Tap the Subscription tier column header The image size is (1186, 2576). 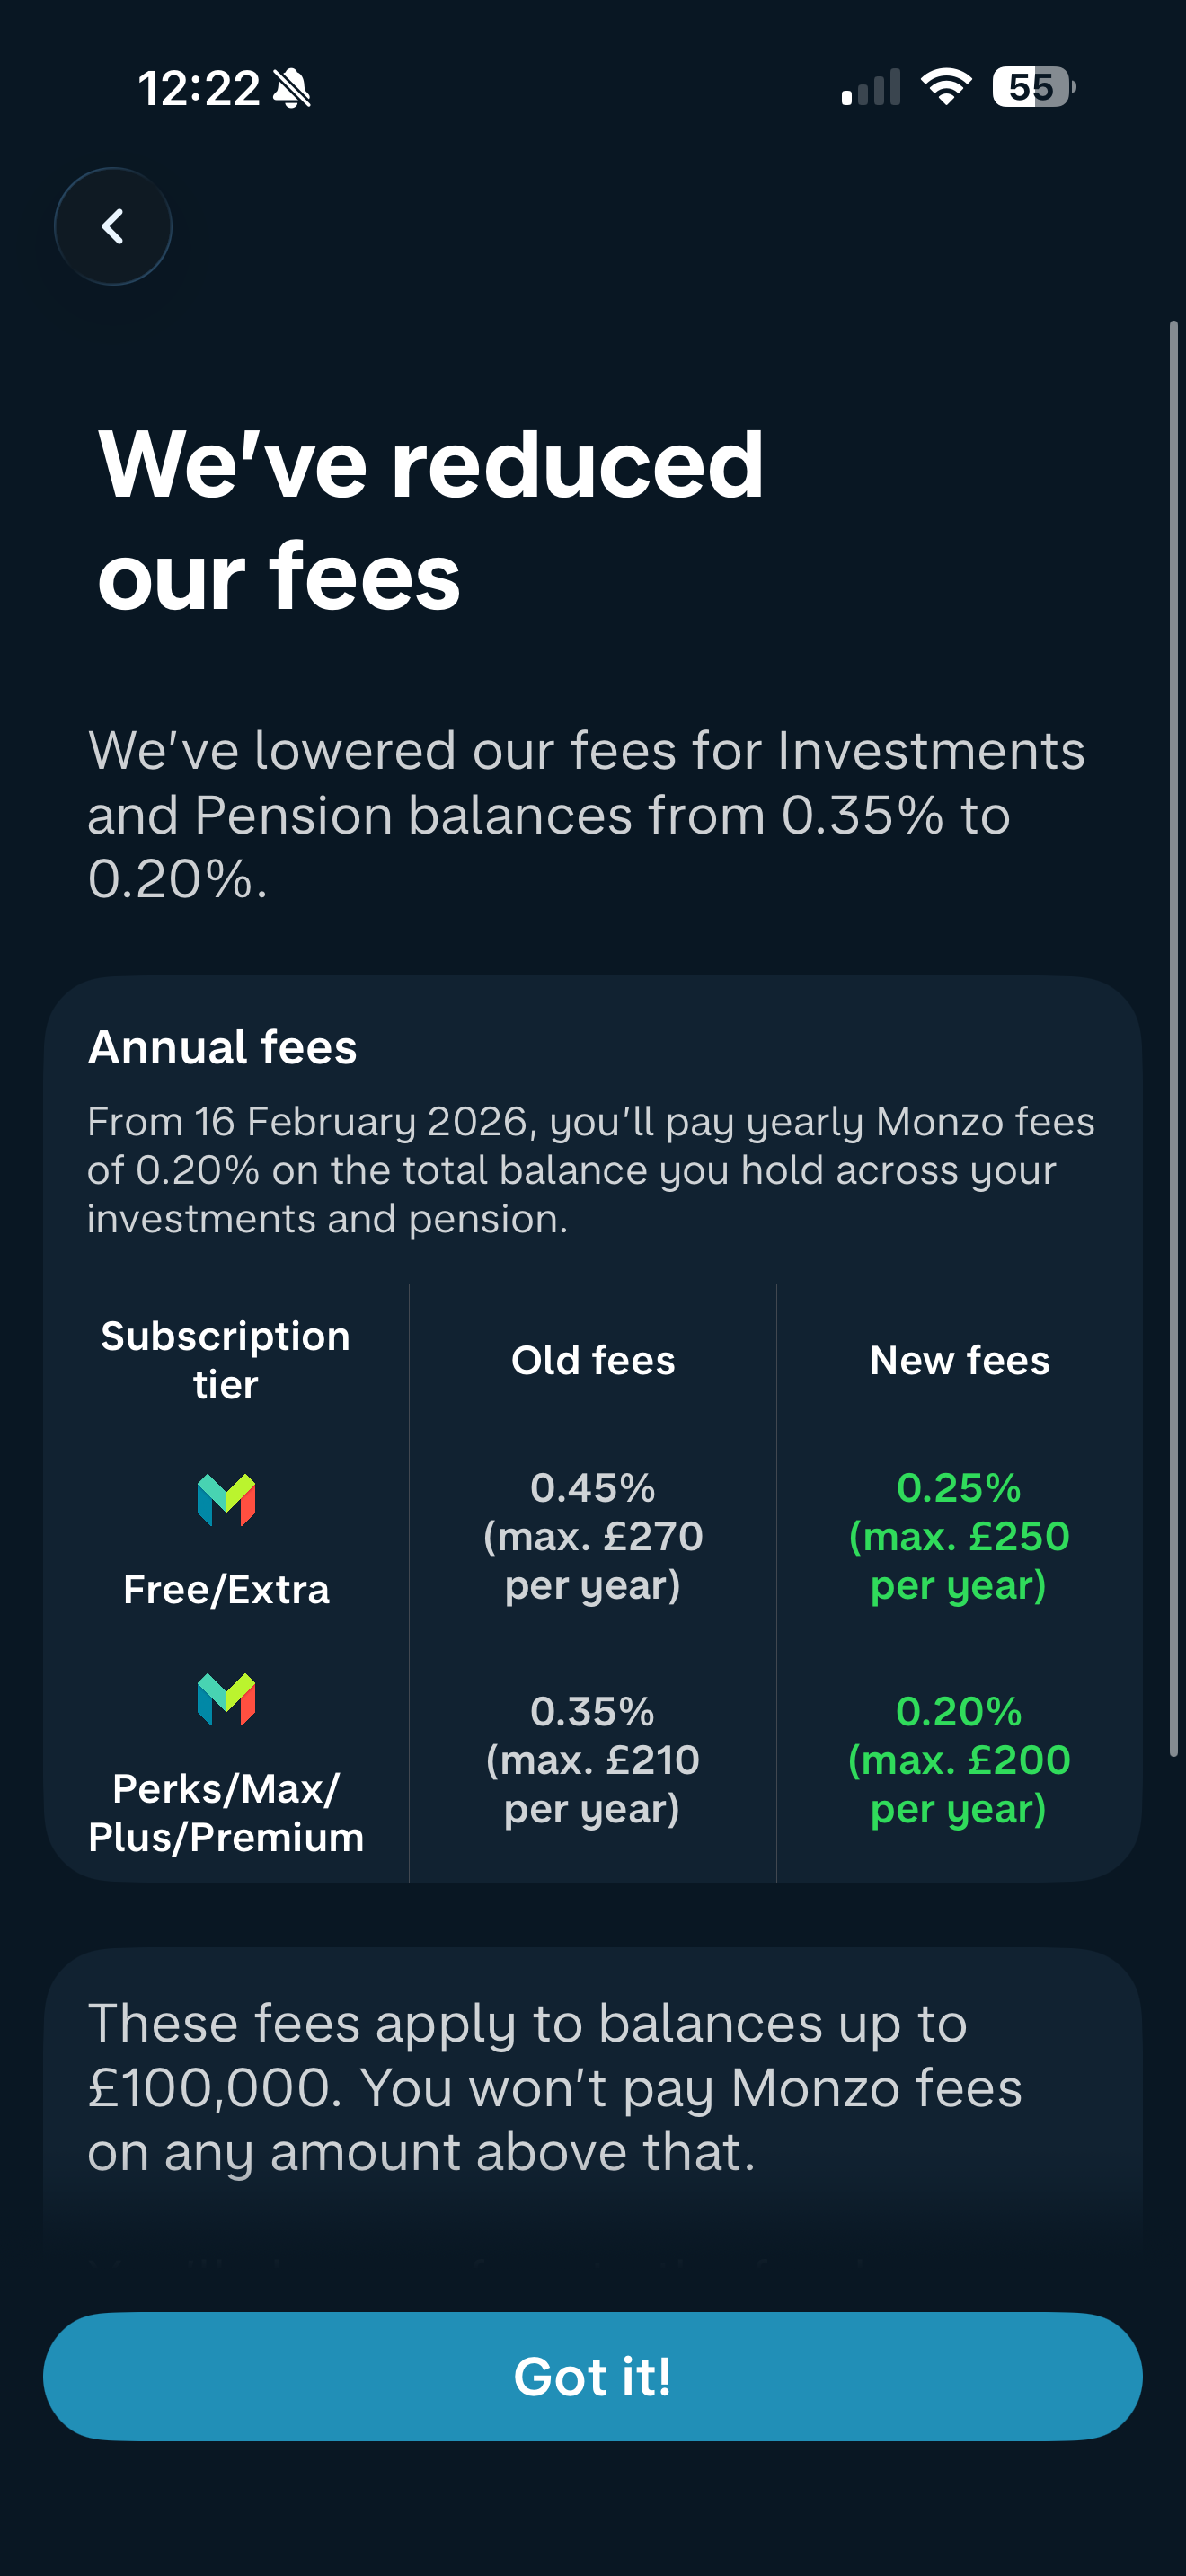[x=226, y=1360]
